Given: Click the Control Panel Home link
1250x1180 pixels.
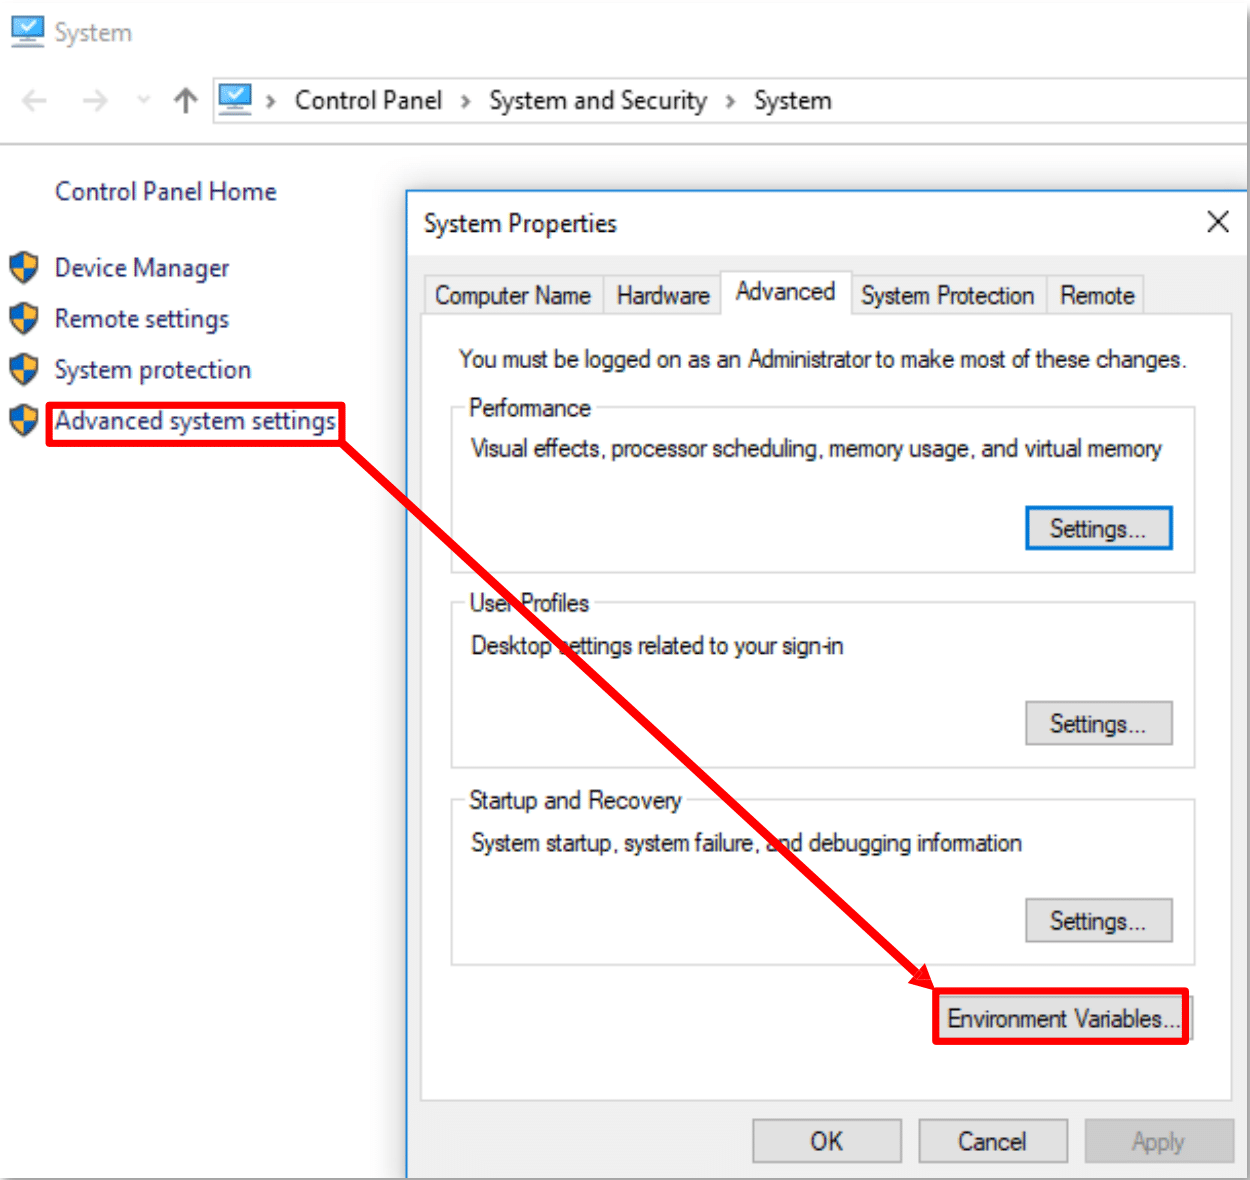Looking at the screenshot, I should (x=166, y=192).
